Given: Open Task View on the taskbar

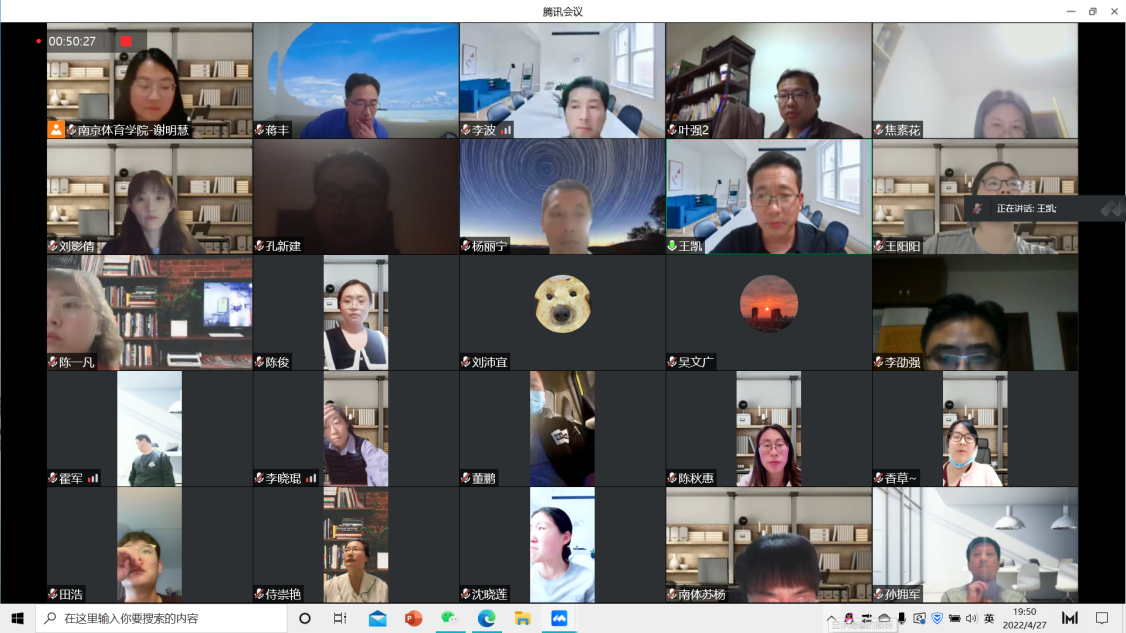Looking at the screenshot, I should click(x=340, y=618).
